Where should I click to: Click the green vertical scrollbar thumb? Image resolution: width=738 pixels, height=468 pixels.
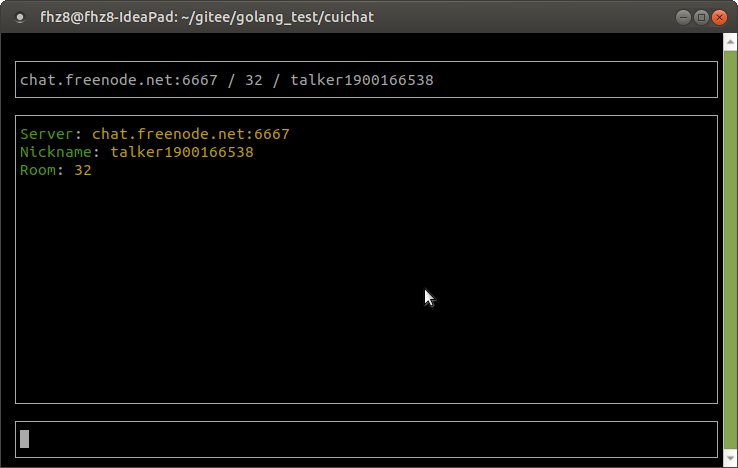tap(730, 250)
